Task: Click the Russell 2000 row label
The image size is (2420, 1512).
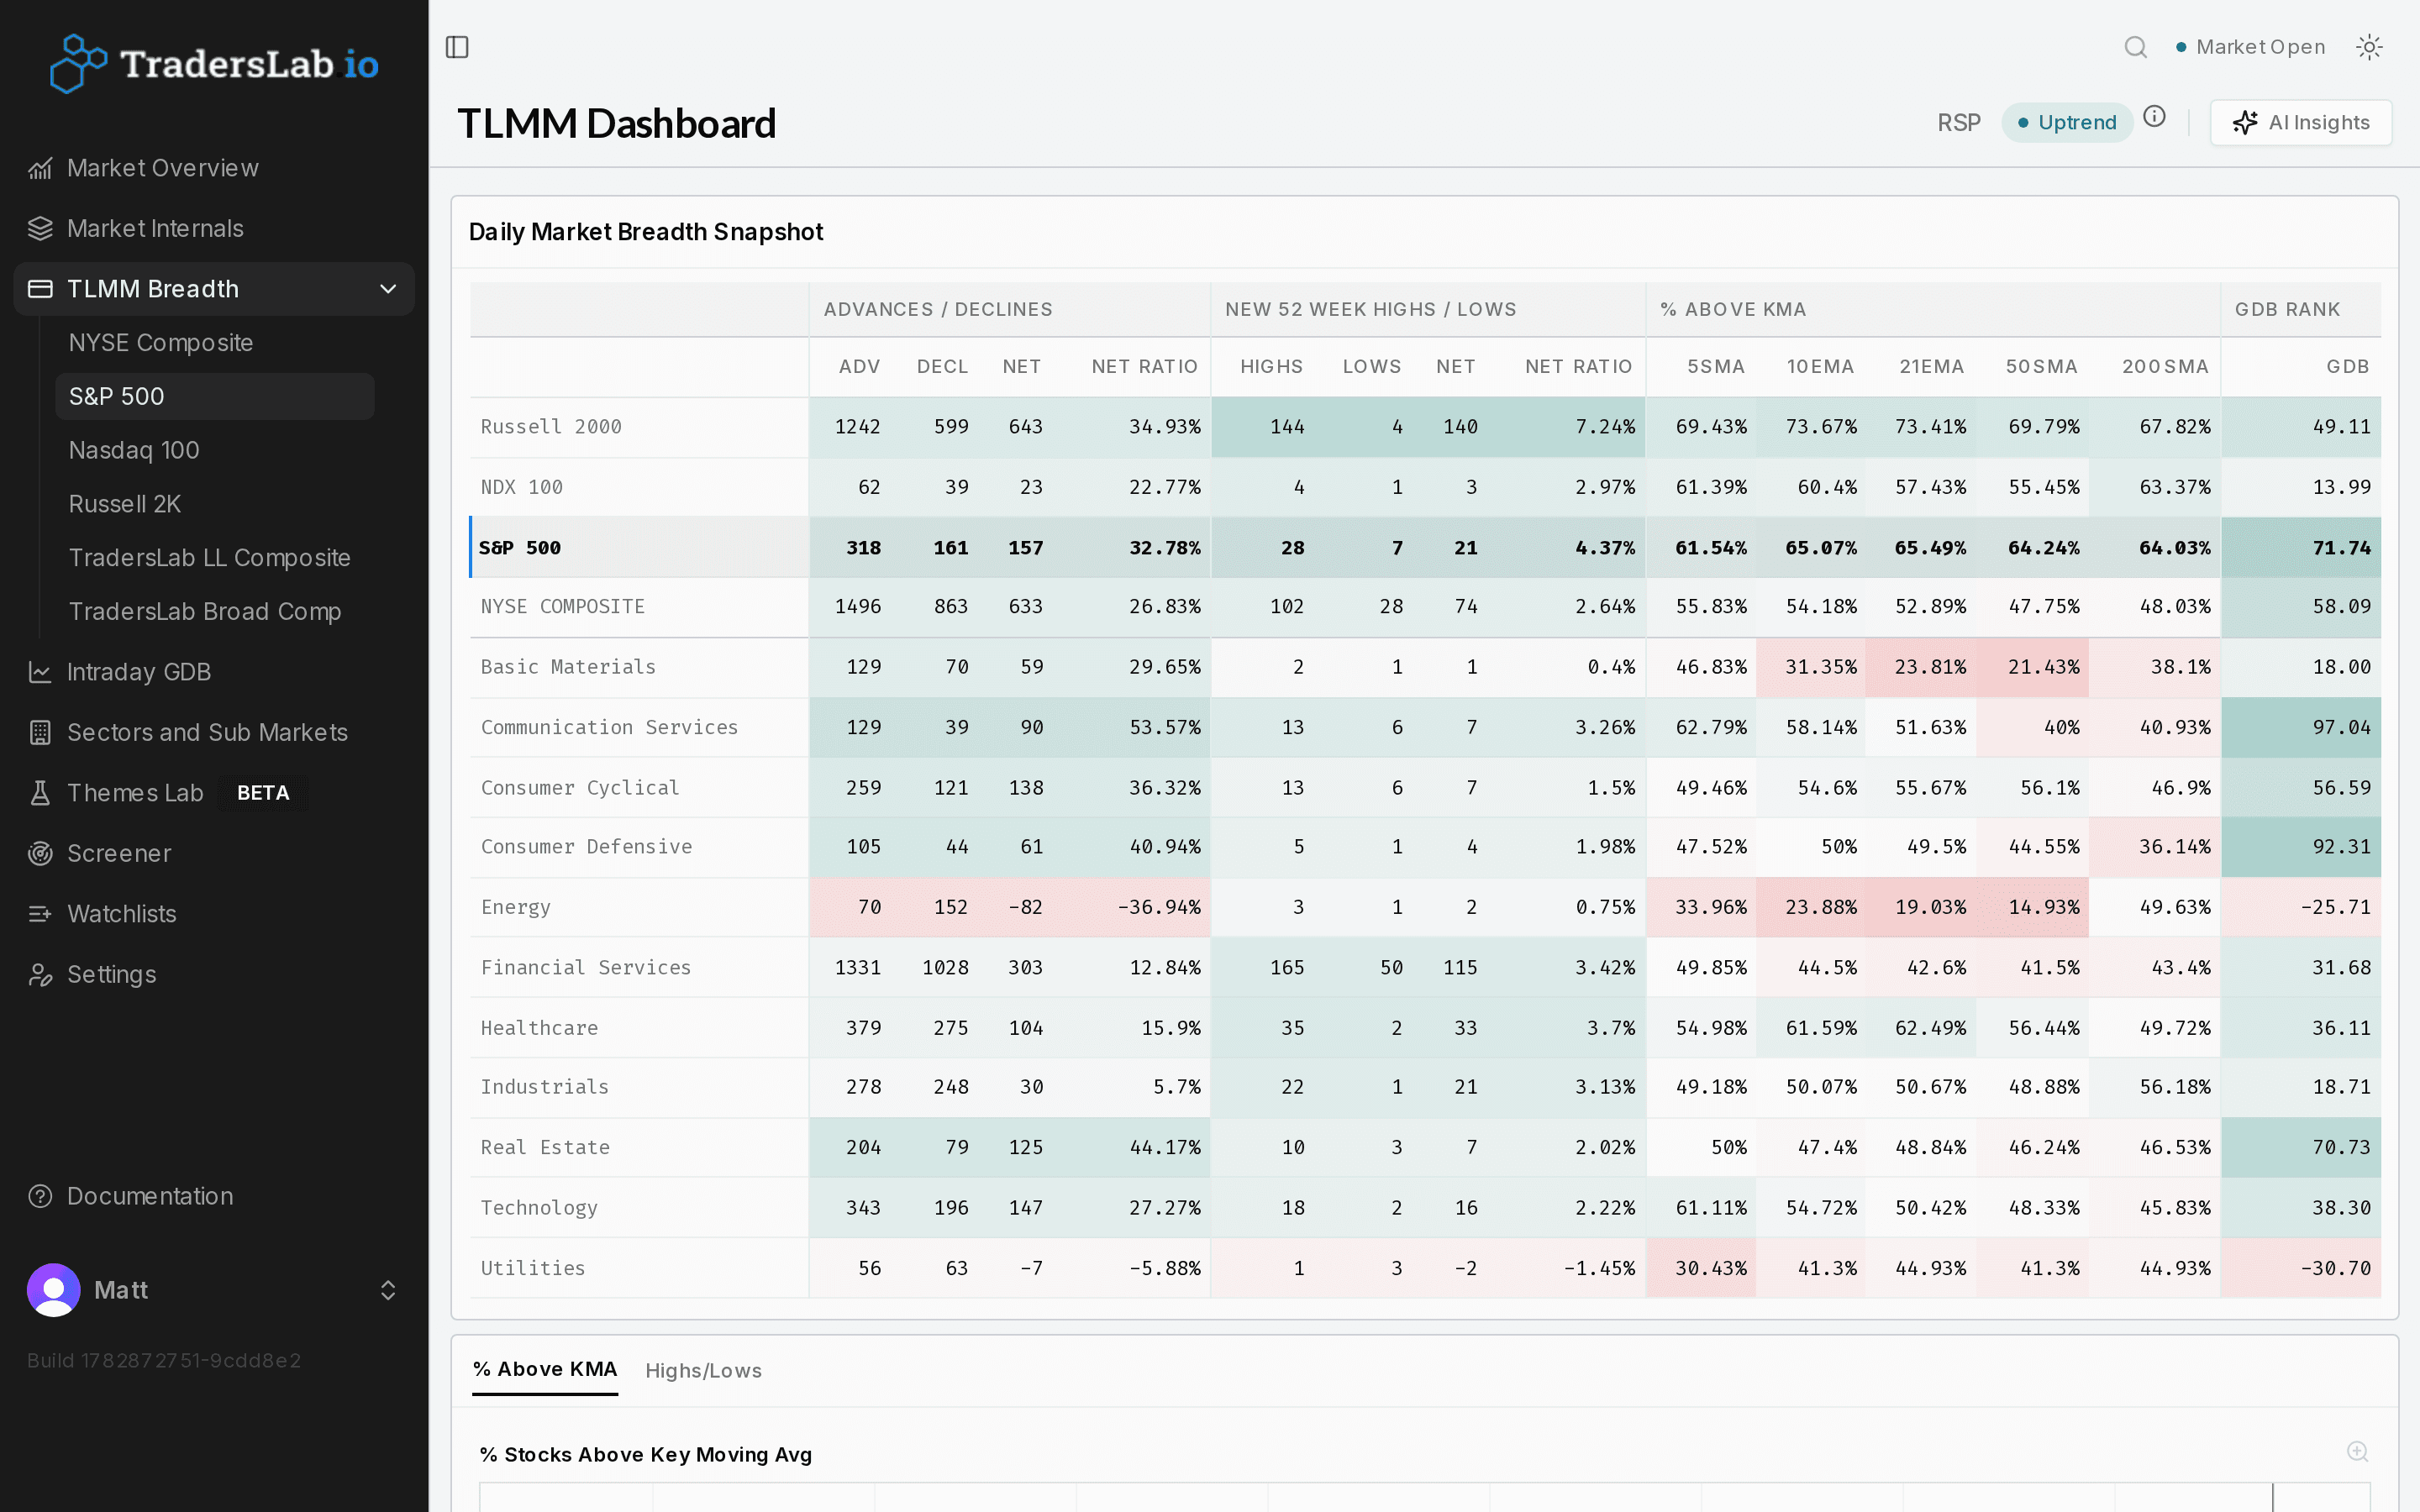Action: coord(551,427)
